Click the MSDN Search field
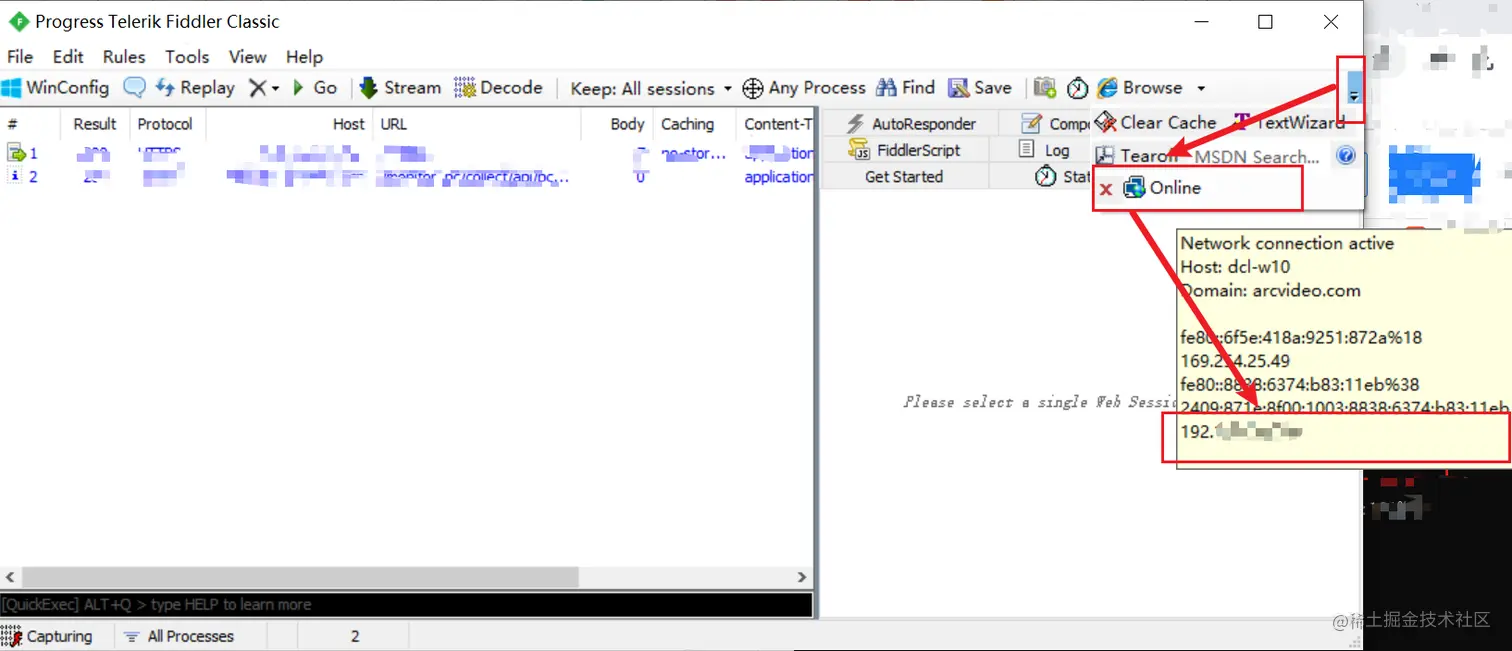1512x651 pixels. (1258, 157)
